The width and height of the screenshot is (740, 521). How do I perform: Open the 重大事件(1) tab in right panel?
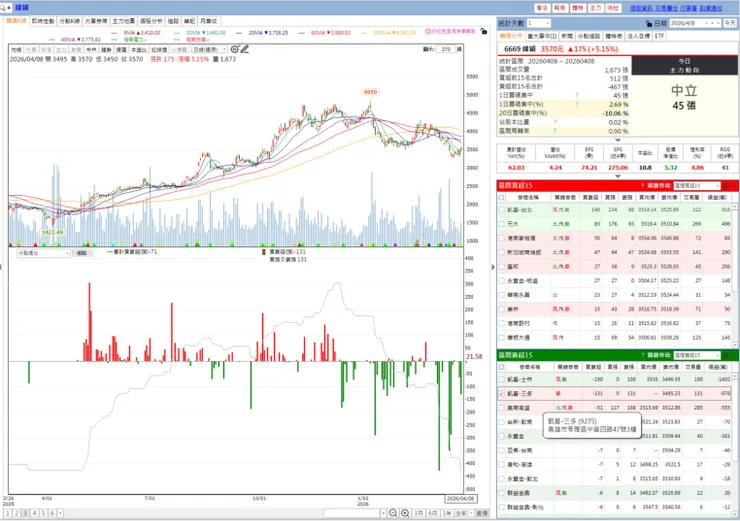coord(542,36)
